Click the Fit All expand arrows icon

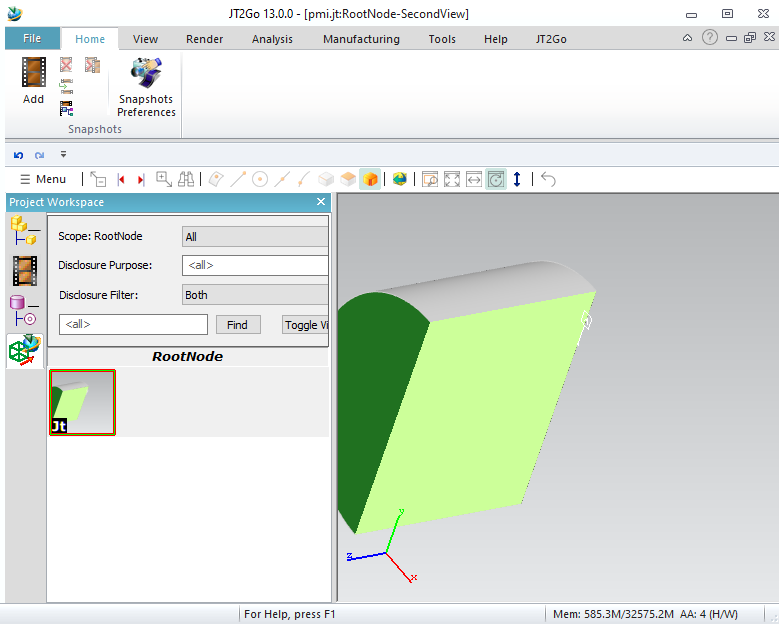[x=452, y=179]
